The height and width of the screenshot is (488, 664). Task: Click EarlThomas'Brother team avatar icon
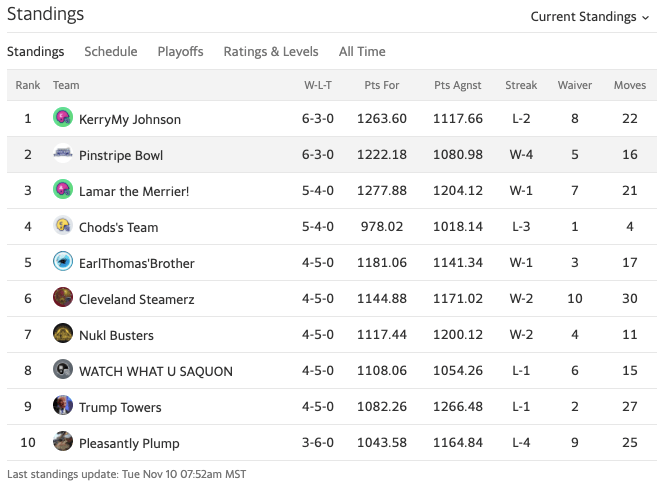(x=63, y=262)
